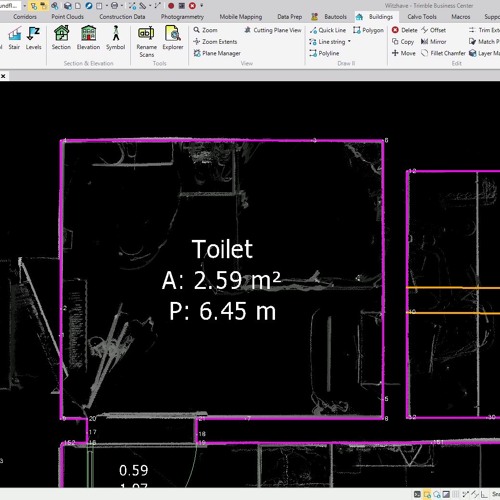The height and width of the screenshot is (500, 500).
Task: Choose the Symbol tool
Action: 116,38
